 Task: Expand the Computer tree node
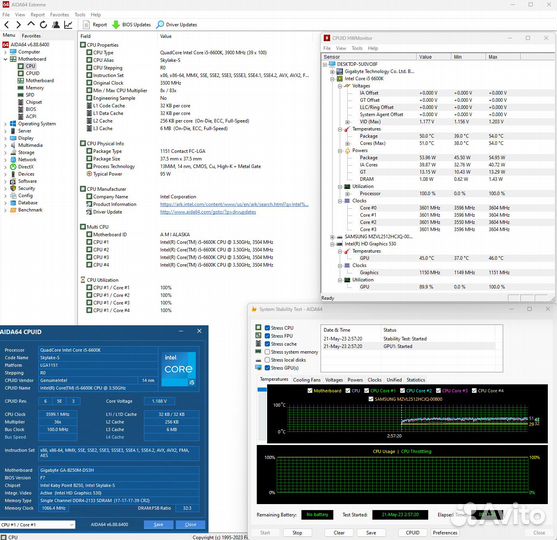coord(5,52)
